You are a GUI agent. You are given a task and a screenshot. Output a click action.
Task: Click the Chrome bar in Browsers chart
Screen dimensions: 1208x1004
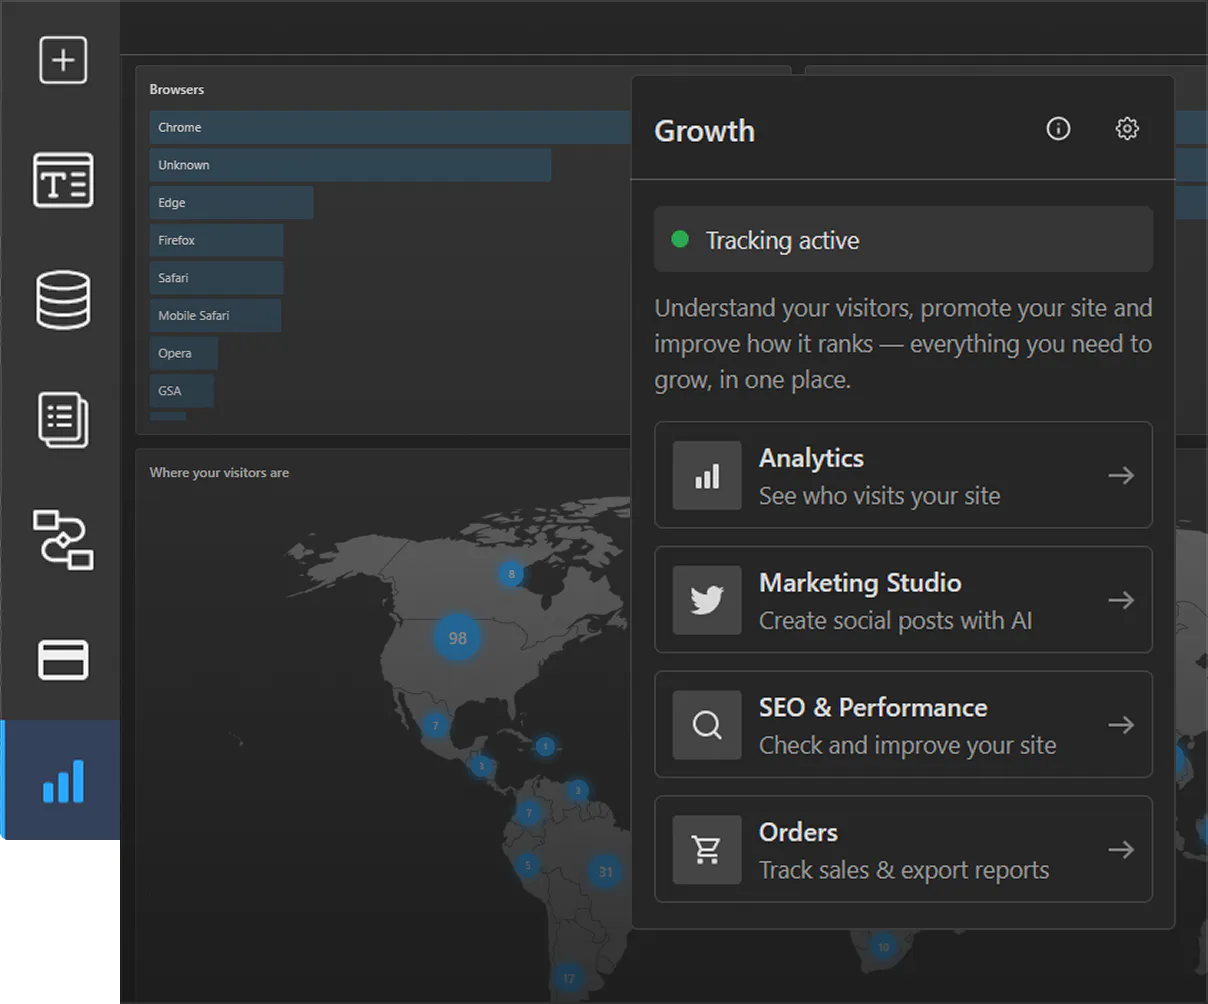(x=390, y=127)
